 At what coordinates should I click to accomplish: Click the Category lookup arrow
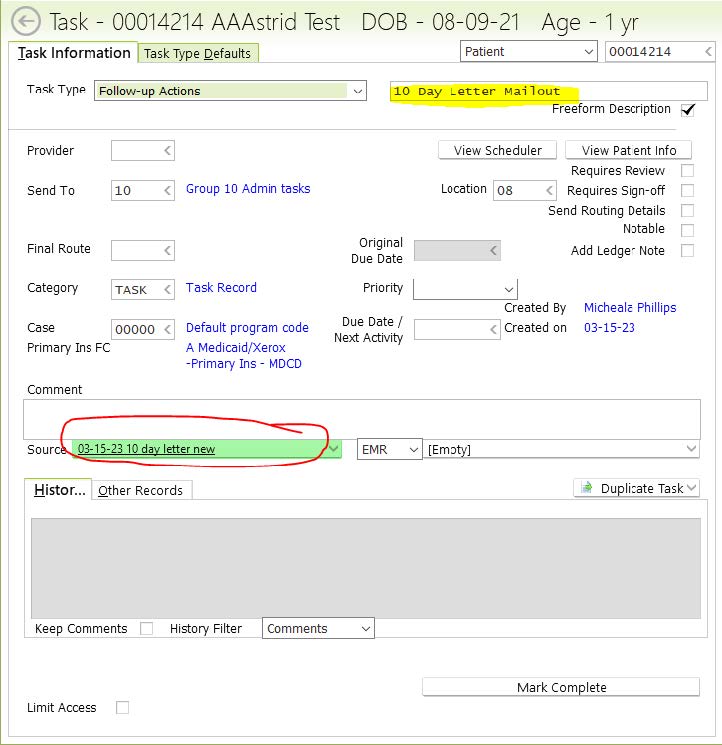pos(167,289)
